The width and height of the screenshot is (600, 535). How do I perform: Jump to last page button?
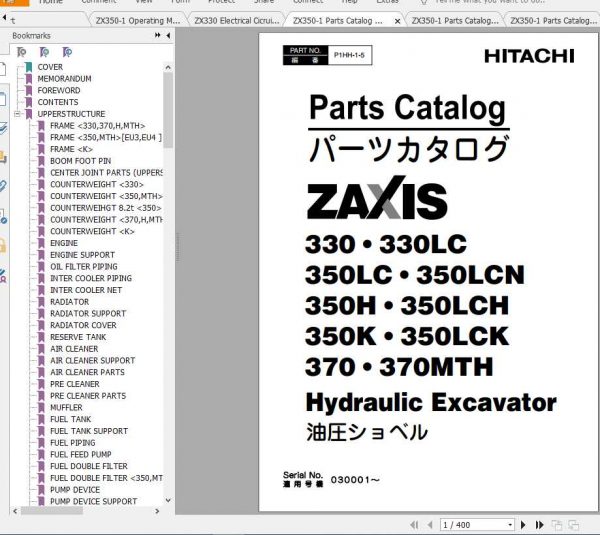540,525
